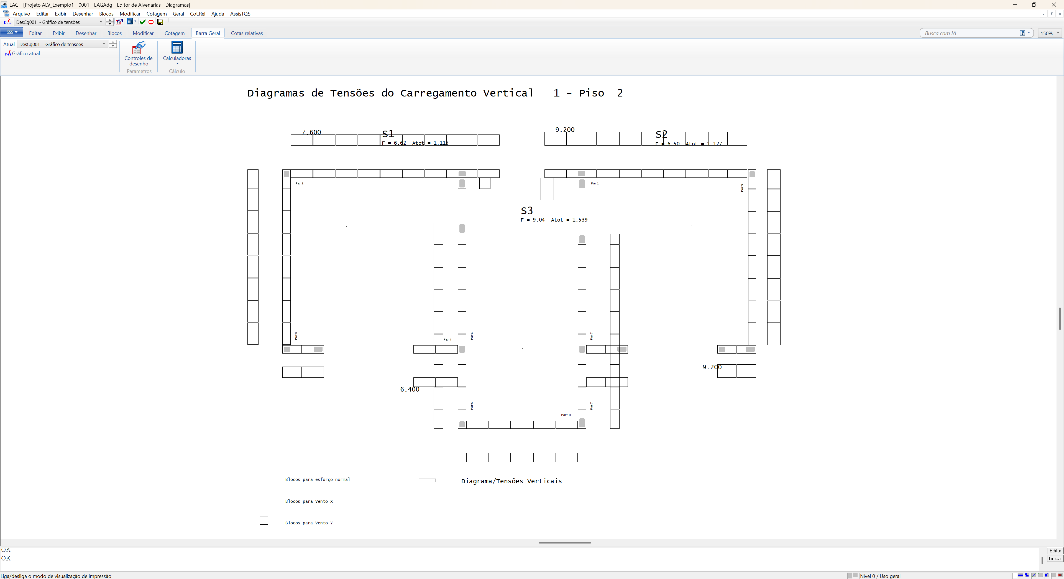The height and width of the screenshot is (579, 1064).
Task: Click the blue line status bar icon
Action: pyautogui.click(x=1020, y=575)
